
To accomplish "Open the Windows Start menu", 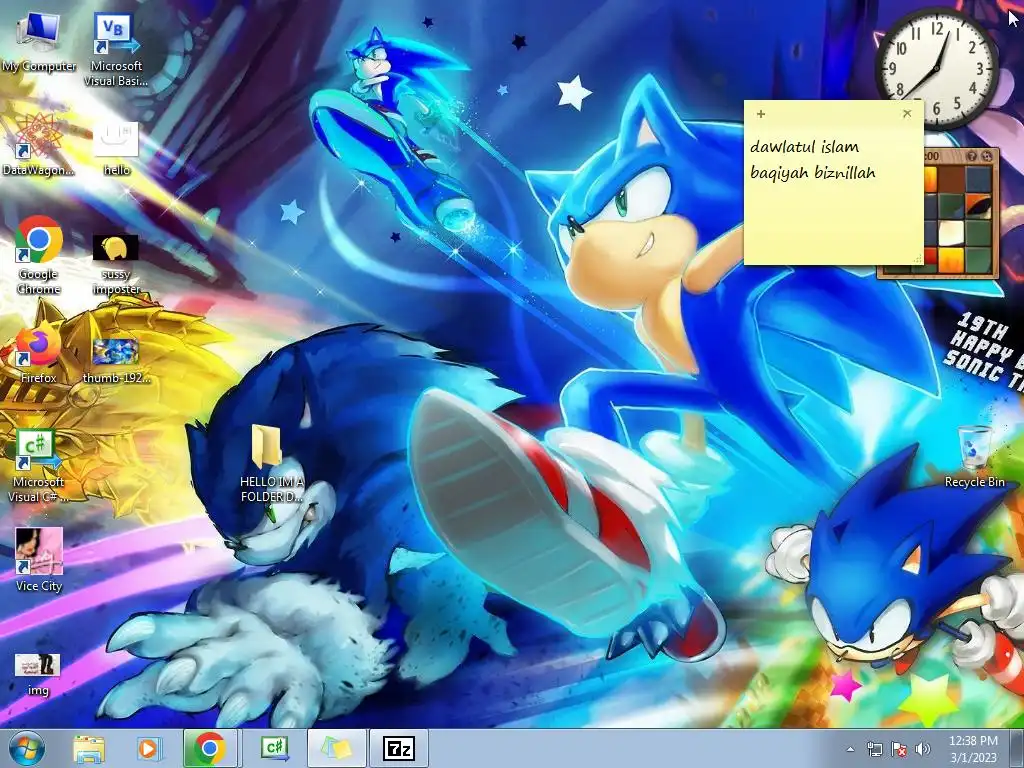I will tap(26, 748).
